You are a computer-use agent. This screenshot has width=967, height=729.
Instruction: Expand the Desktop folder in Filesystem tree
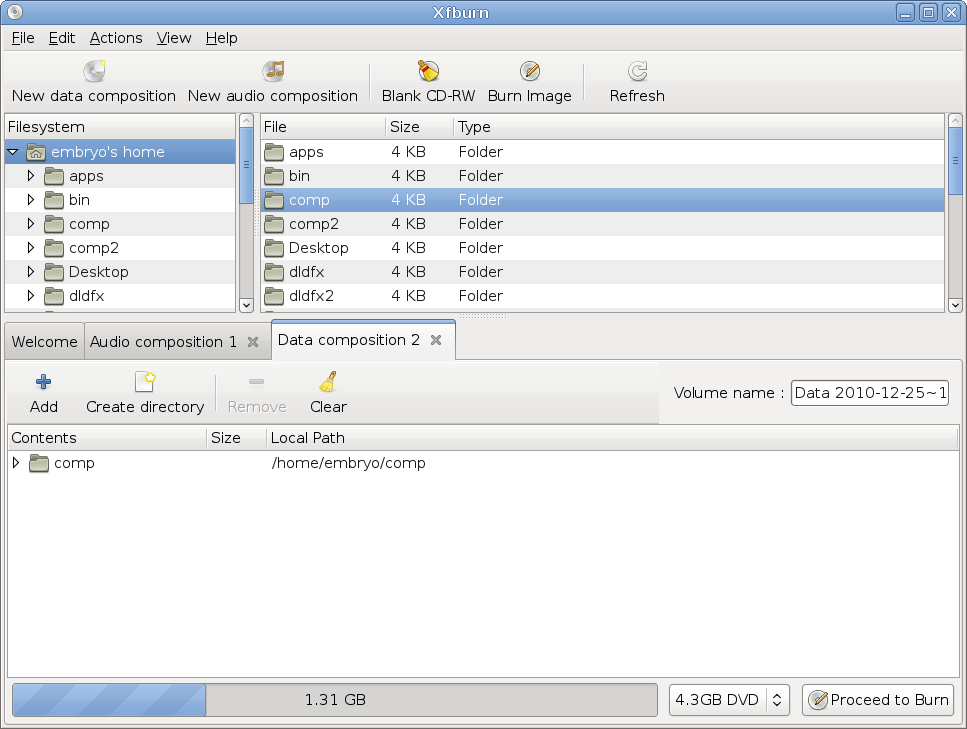coord(30,272)
